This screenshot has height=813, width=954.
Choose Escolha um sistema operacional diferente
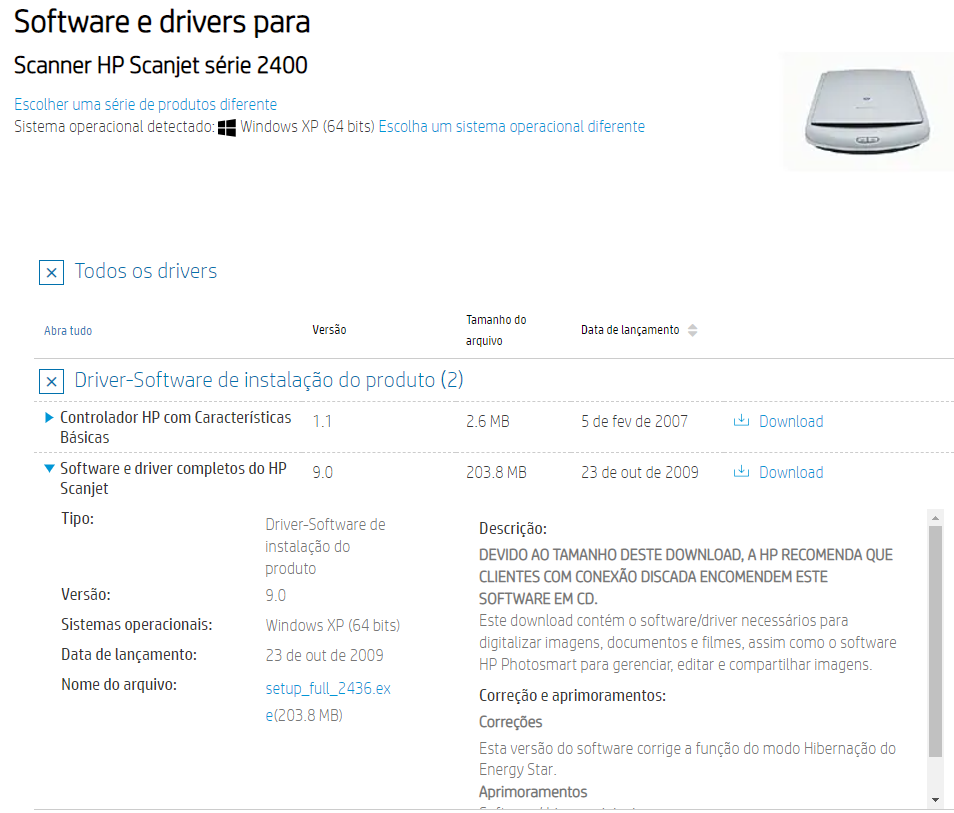pyautogui.click(x=512, y=127)
